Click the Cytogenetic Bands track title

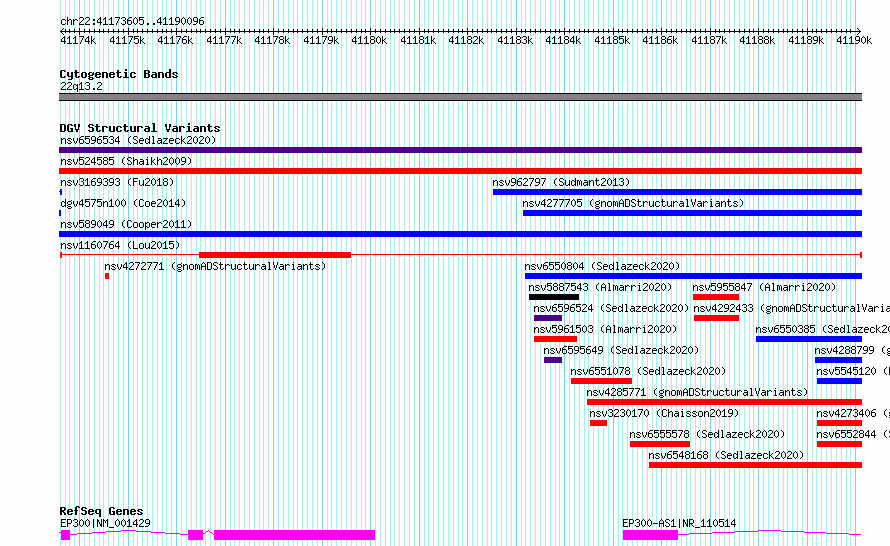click(119, 74)
